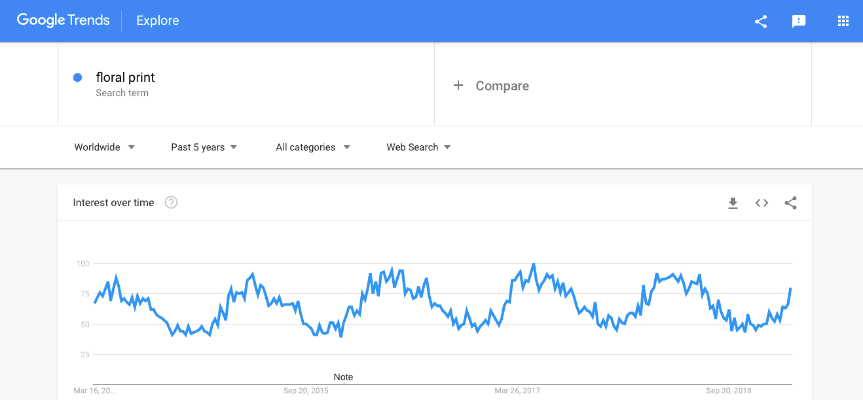The width and height of the screenshot is (863, 400).
Task: Click the highest peak on the trend line
Action: (x=533, y=265)
